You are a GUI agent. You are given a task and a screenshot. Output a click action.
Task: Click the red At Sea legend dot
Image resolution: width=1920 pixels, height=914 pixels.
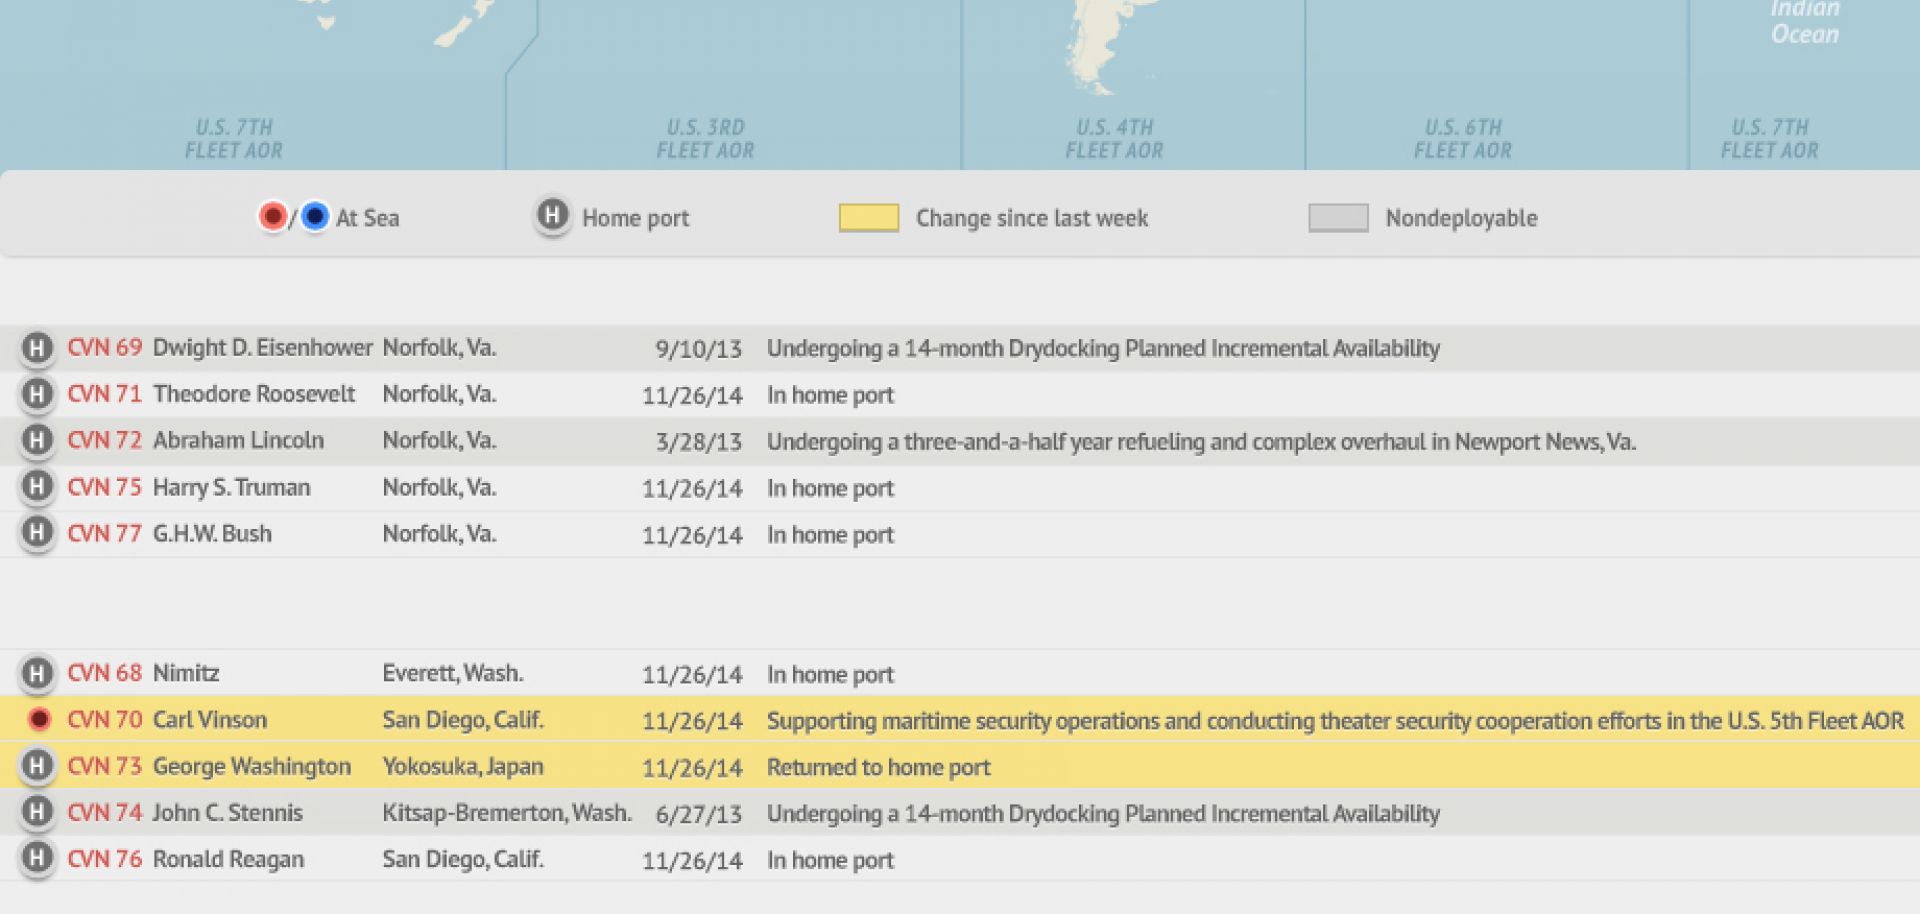(272, 216)
